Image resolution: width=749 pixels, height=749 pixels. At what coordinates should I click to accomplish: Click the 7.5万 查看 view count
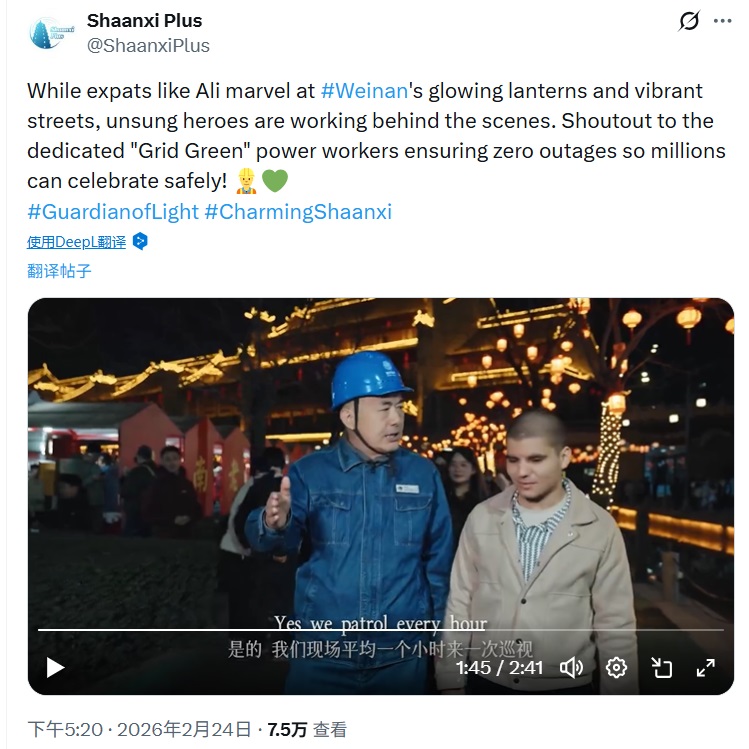(x=307, y=730)
